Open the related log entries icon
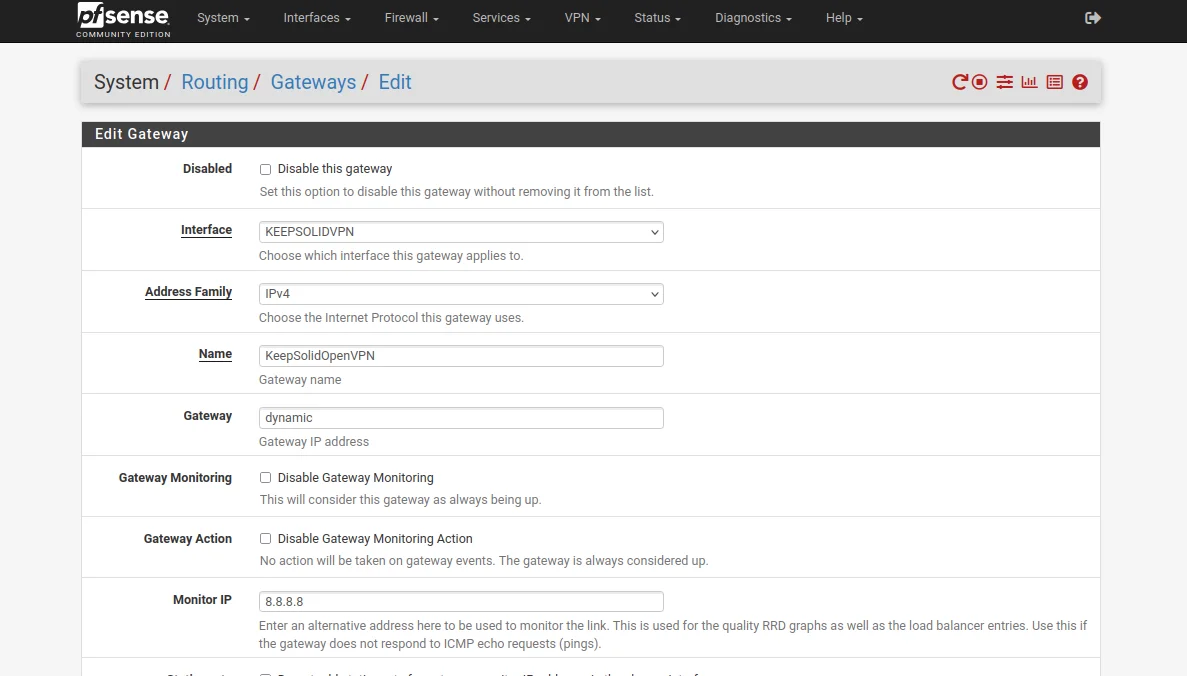Screen dimensions: 1187x676 click(x=1054, y=83)
